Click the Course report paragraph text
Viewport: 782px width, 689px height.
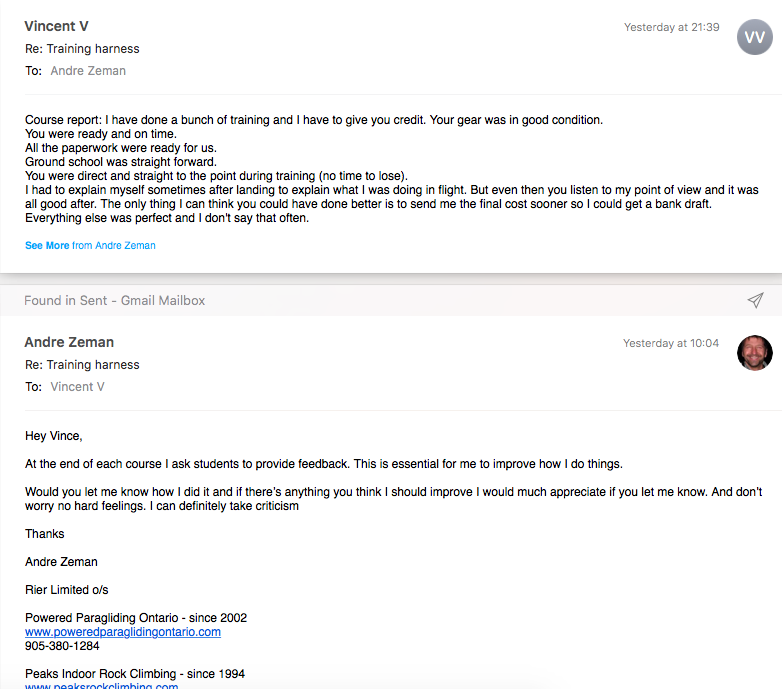tap(391, 169)
